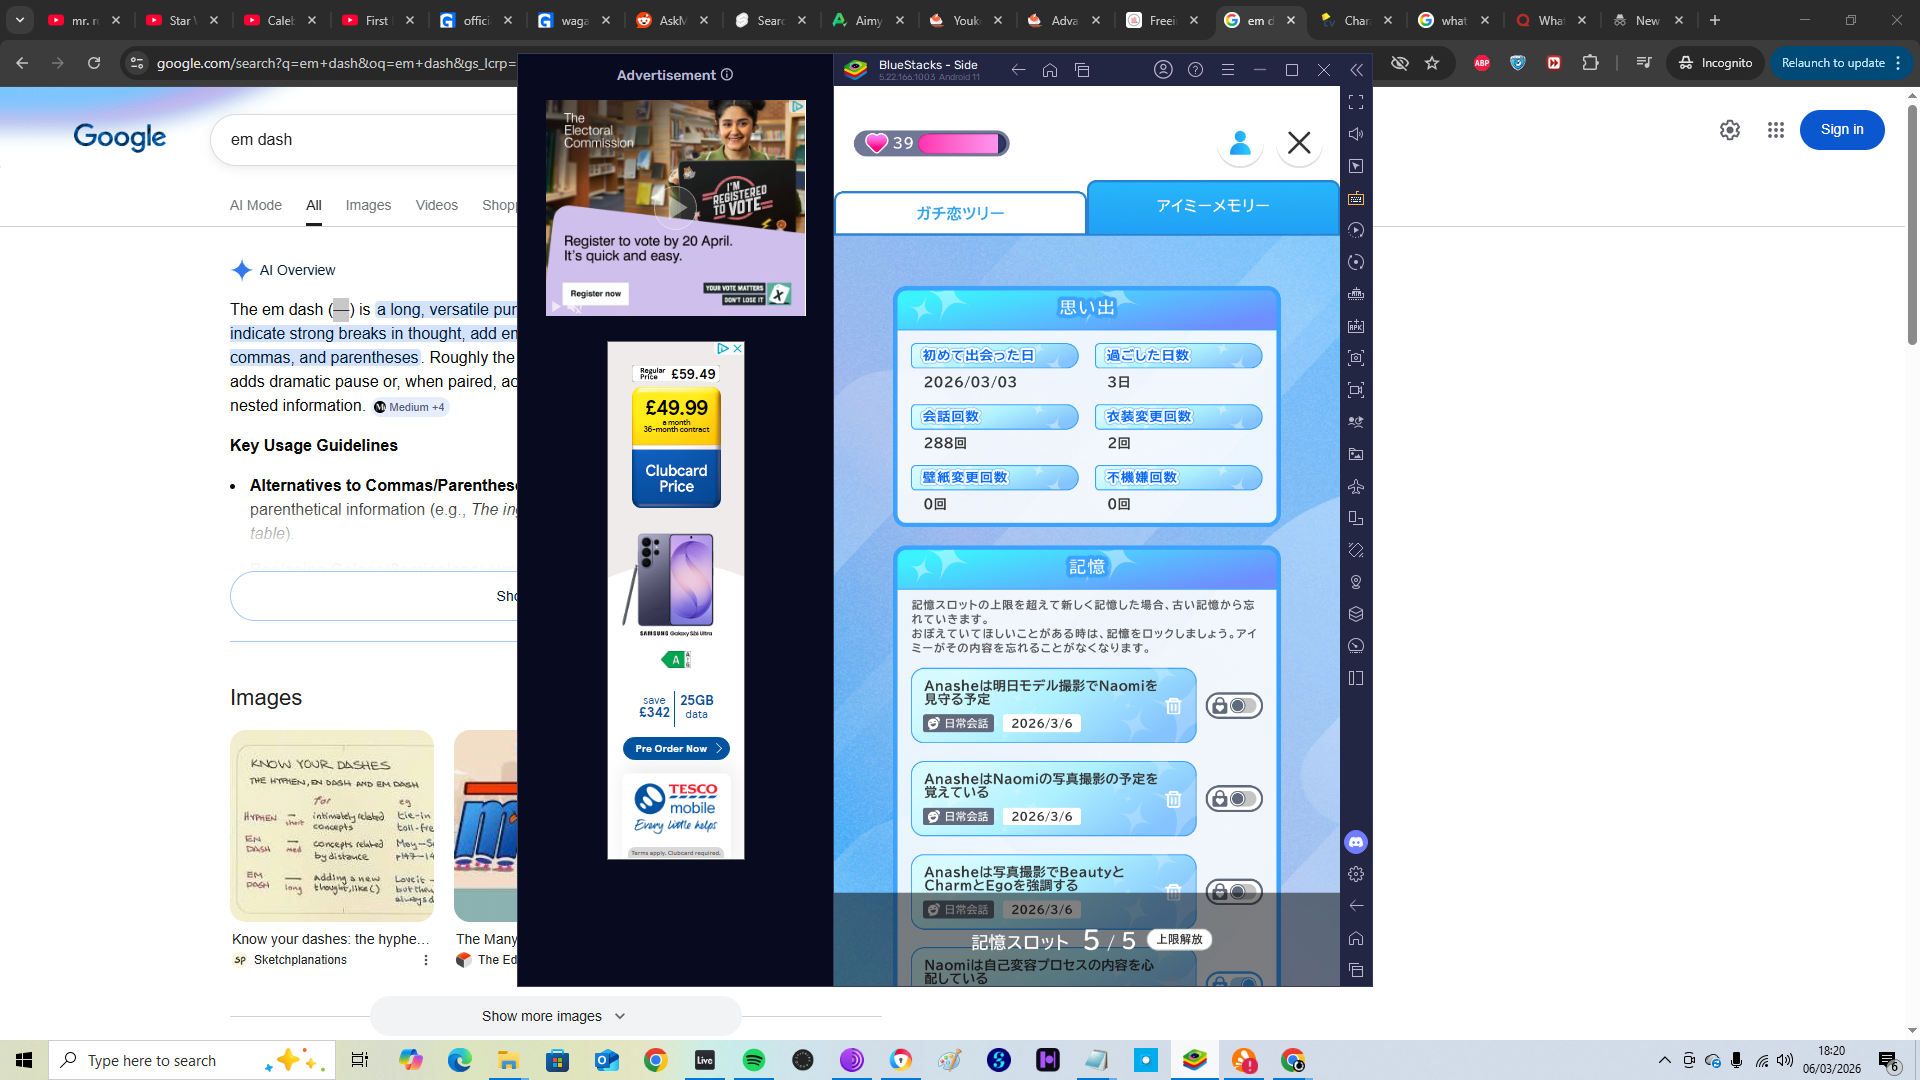Viewport: 1920px width, 1080px height.
Task: Open profile avatar icon in Aimy app
Action: click(x=1239, y=143)
